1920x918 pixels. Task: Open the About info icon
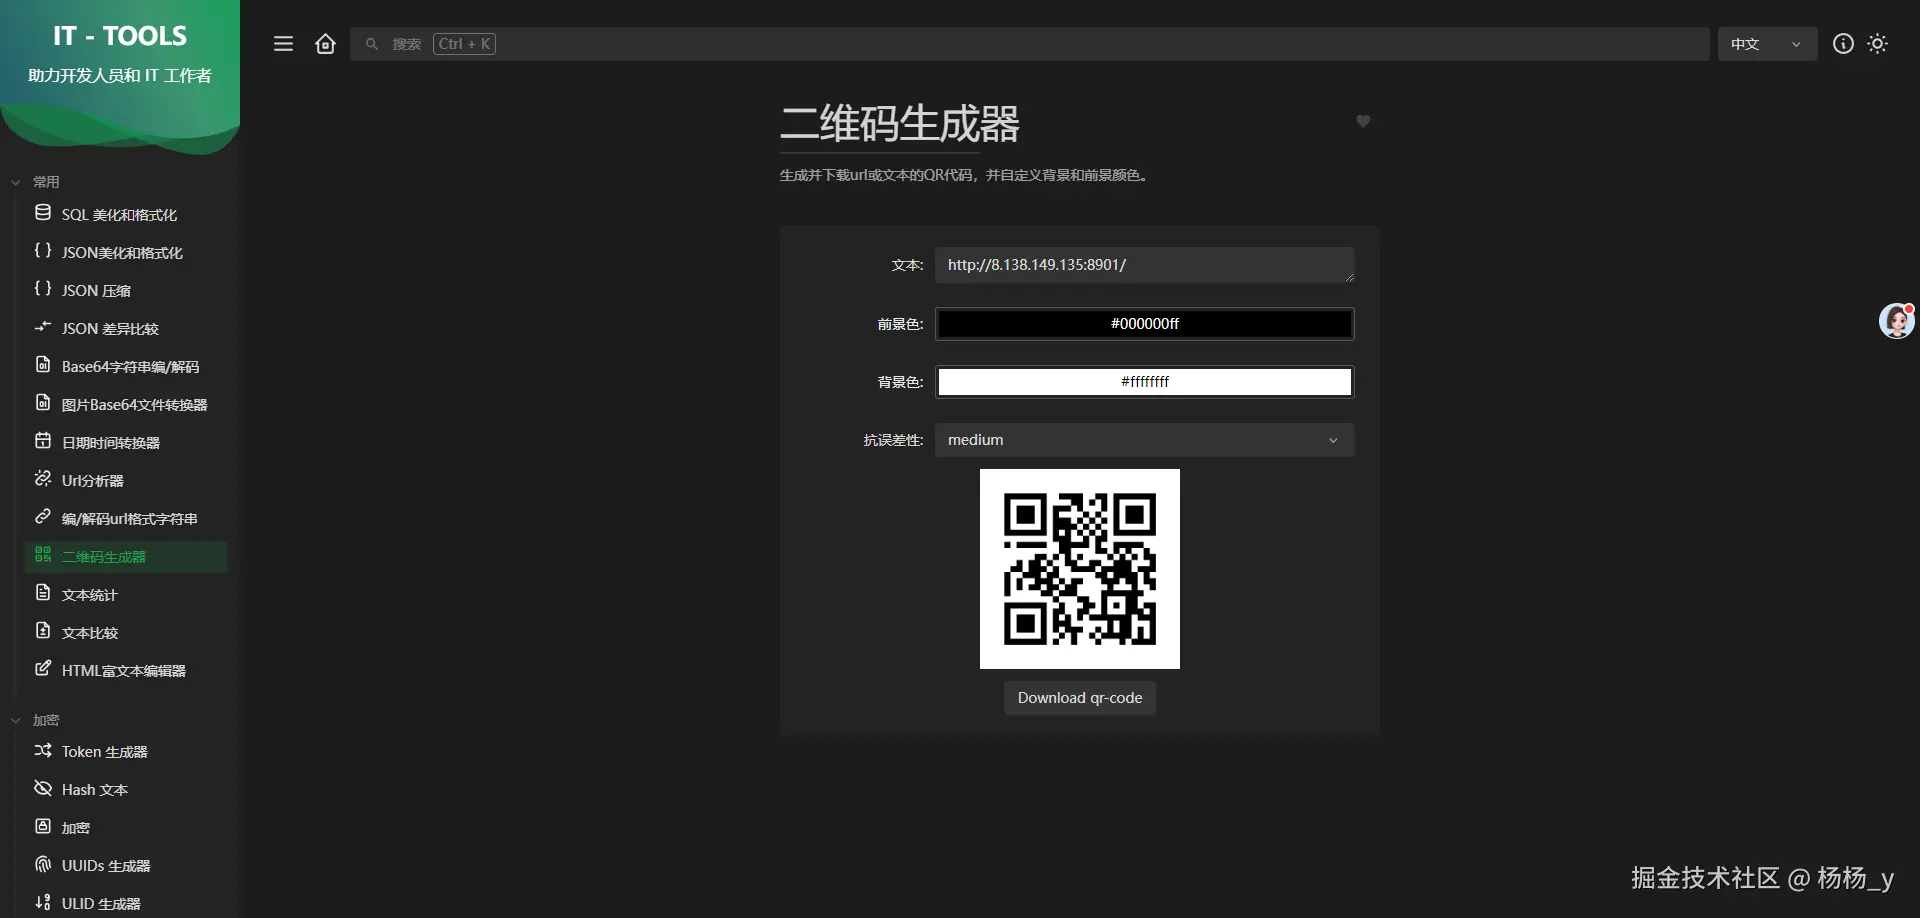pyautogui.click(x=1843, y=44)
